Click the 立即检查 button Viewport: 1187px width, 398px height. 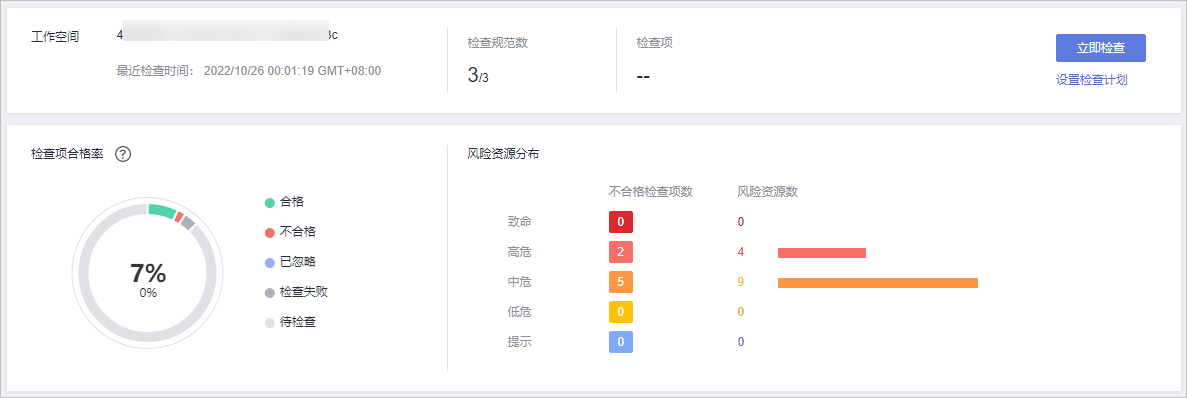click(1101, 48)
